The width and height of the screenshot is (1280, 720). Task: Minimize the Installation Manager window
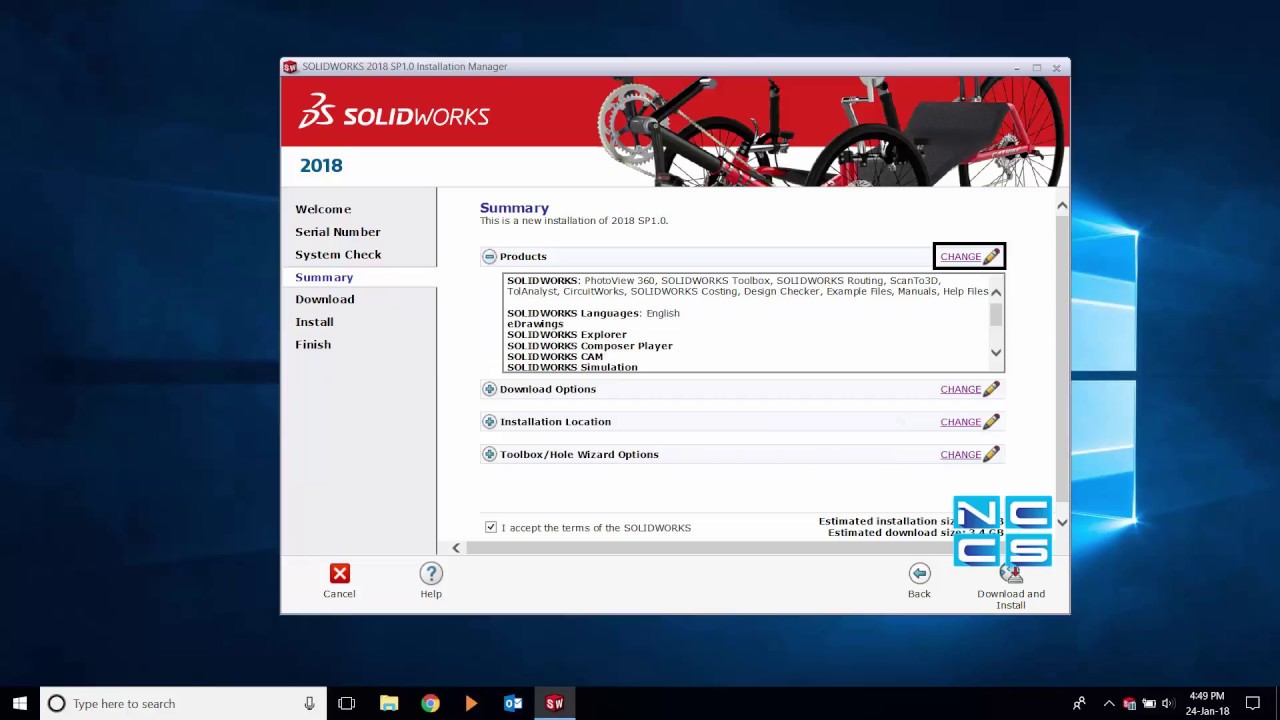pyautogui.click(x=1016, y=68)
